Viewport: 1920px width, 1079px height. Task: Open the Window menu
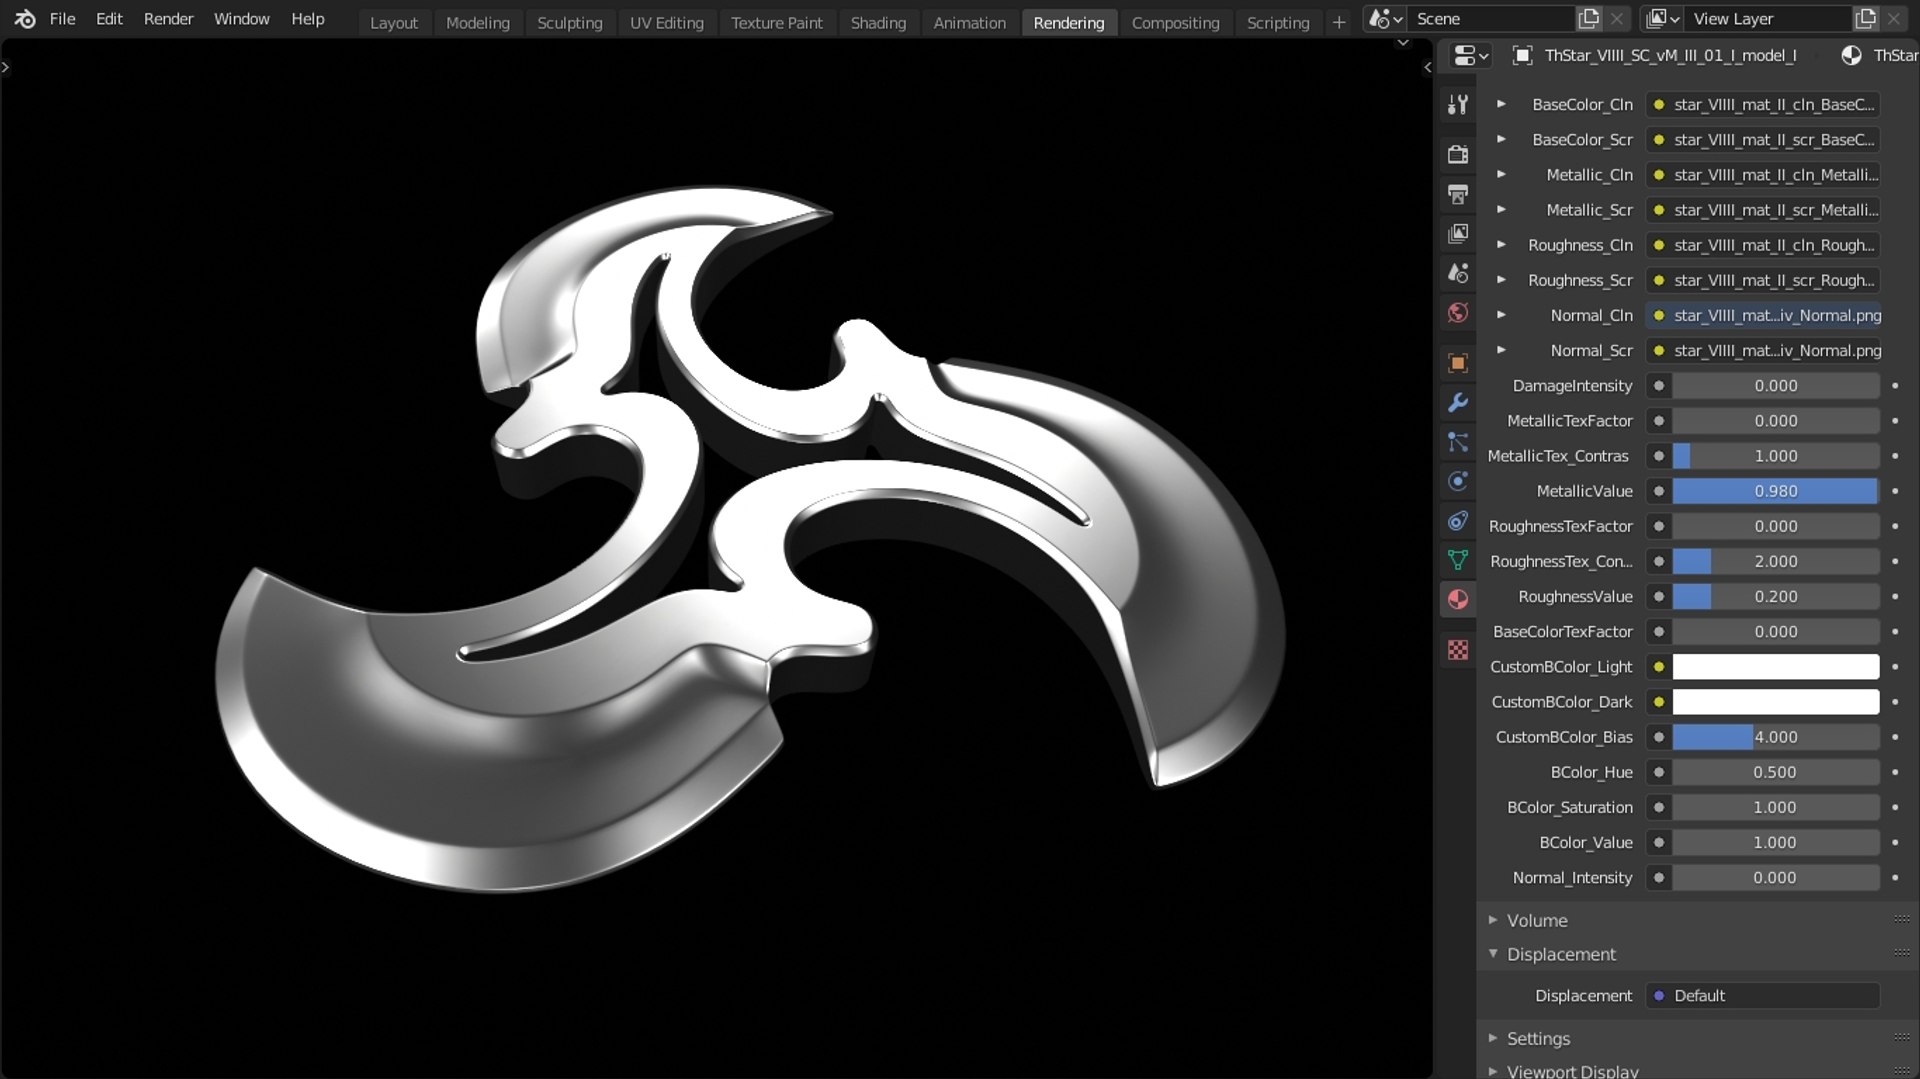click(x=241, y=19)
